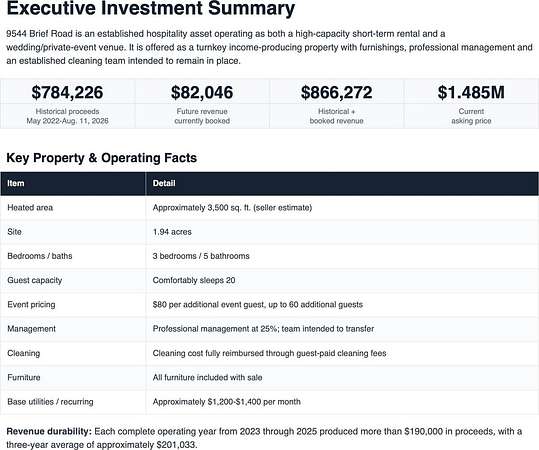539x450 pixels.
Task: Click the 9544 Brief Road intro paragraph
Action: [x=270, y=47]
